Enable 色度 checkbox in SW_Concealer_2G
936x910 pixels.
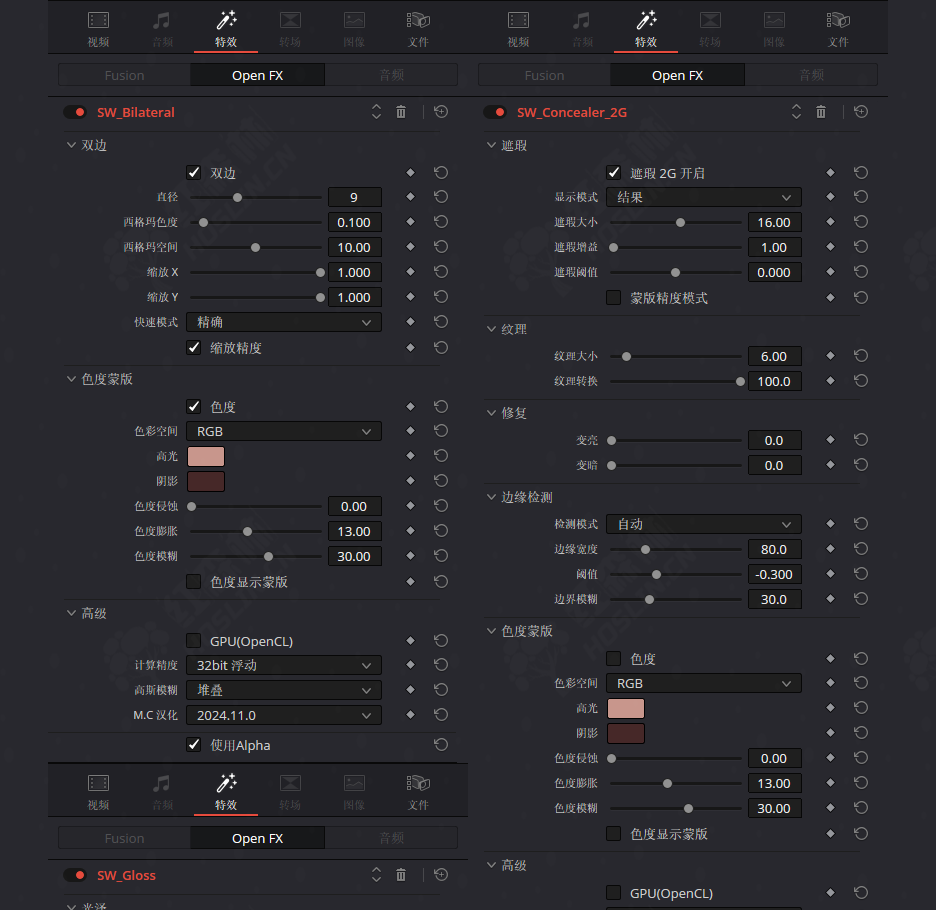(x=613, y=659)
